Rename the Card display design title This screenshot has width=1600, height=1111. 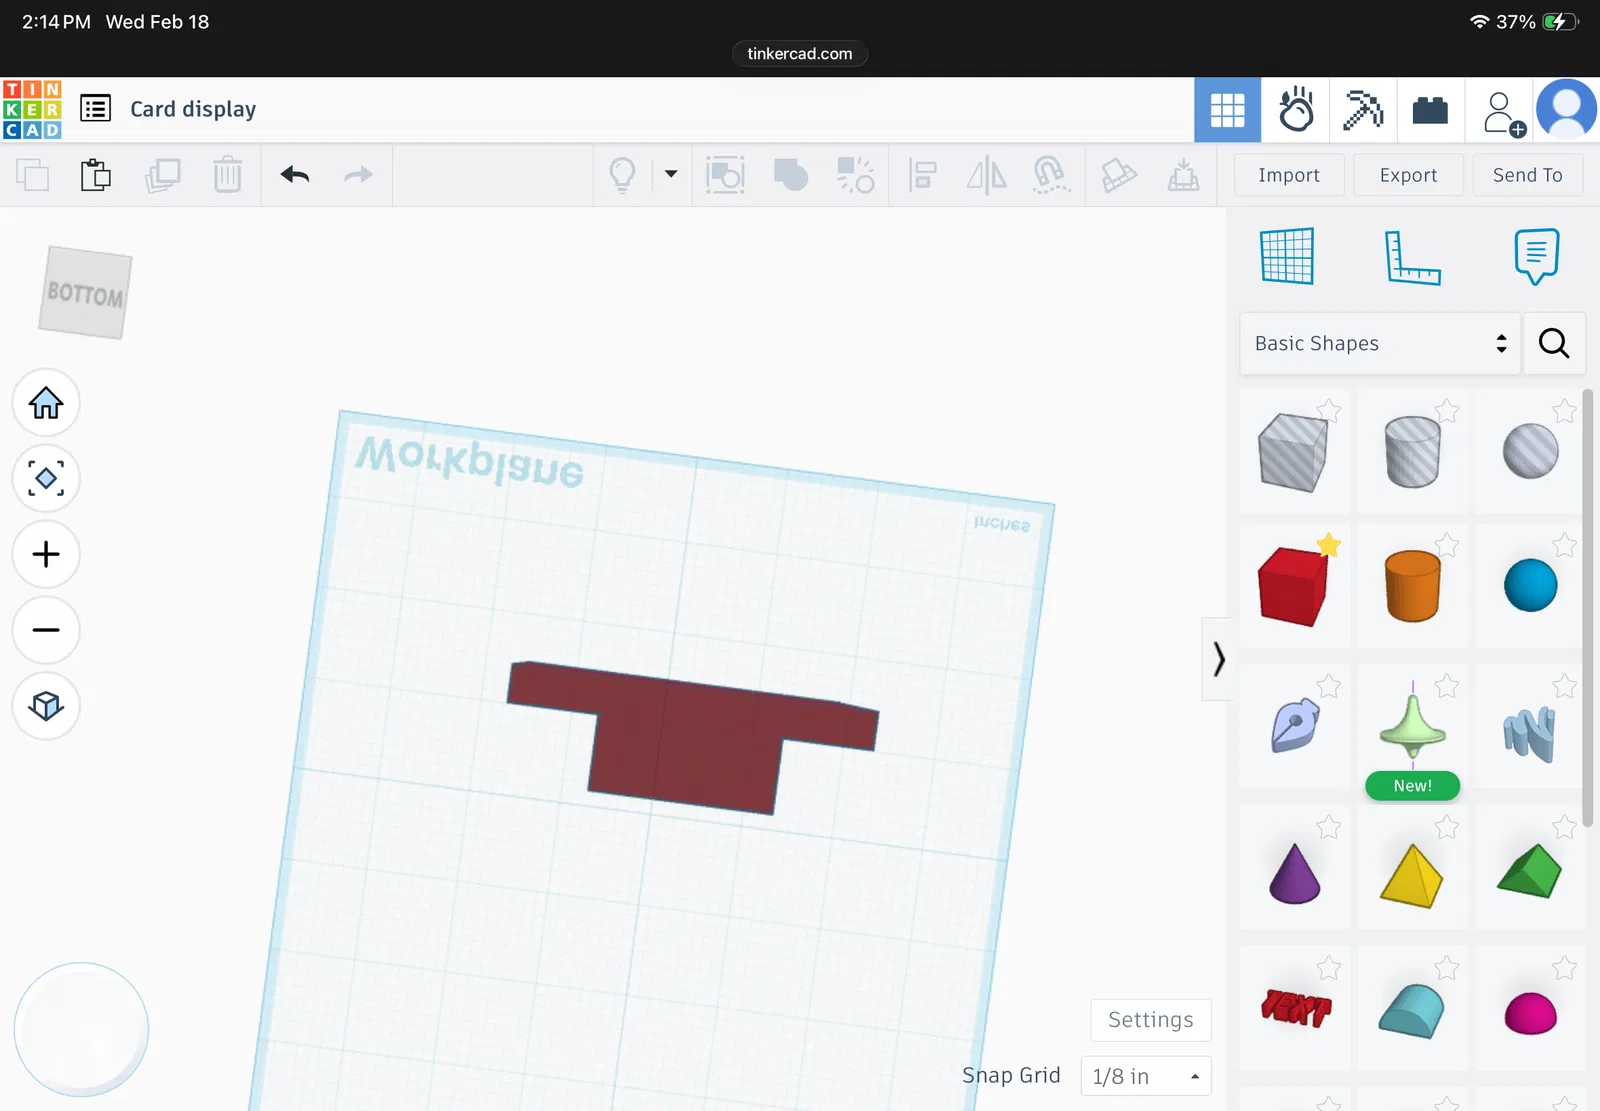193,109
